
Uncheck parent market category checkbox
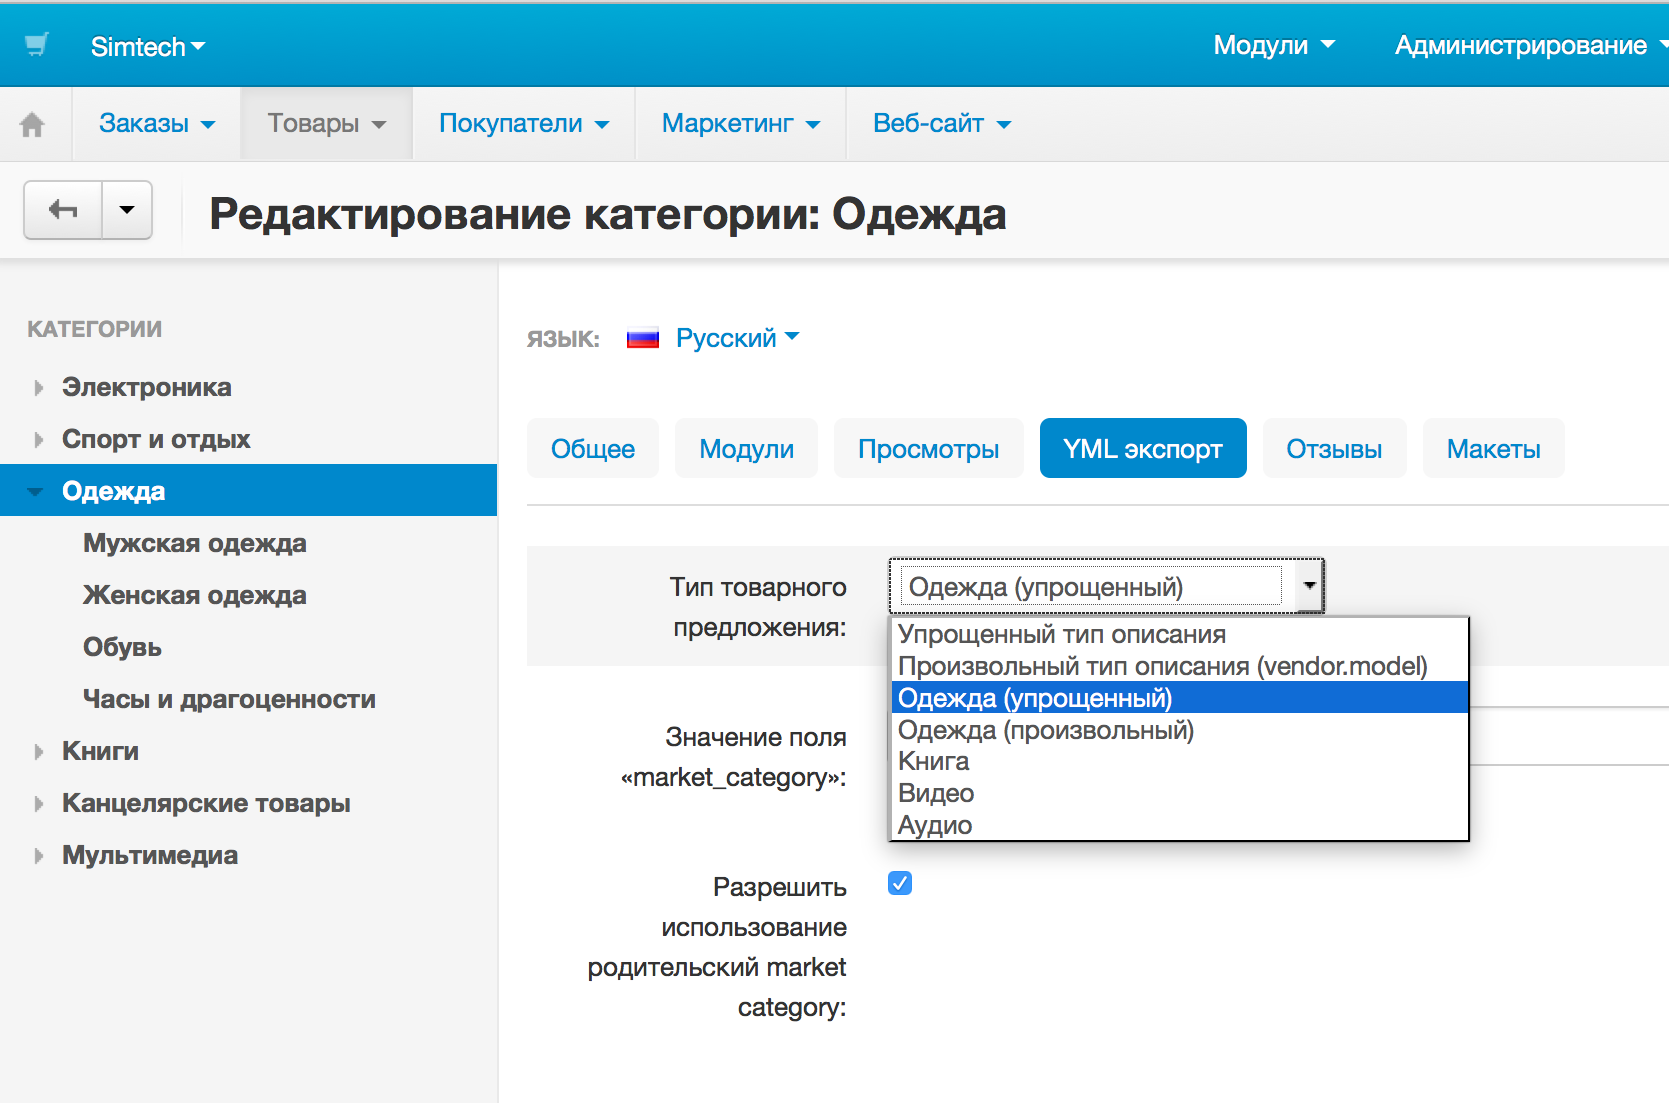point(900,883)
